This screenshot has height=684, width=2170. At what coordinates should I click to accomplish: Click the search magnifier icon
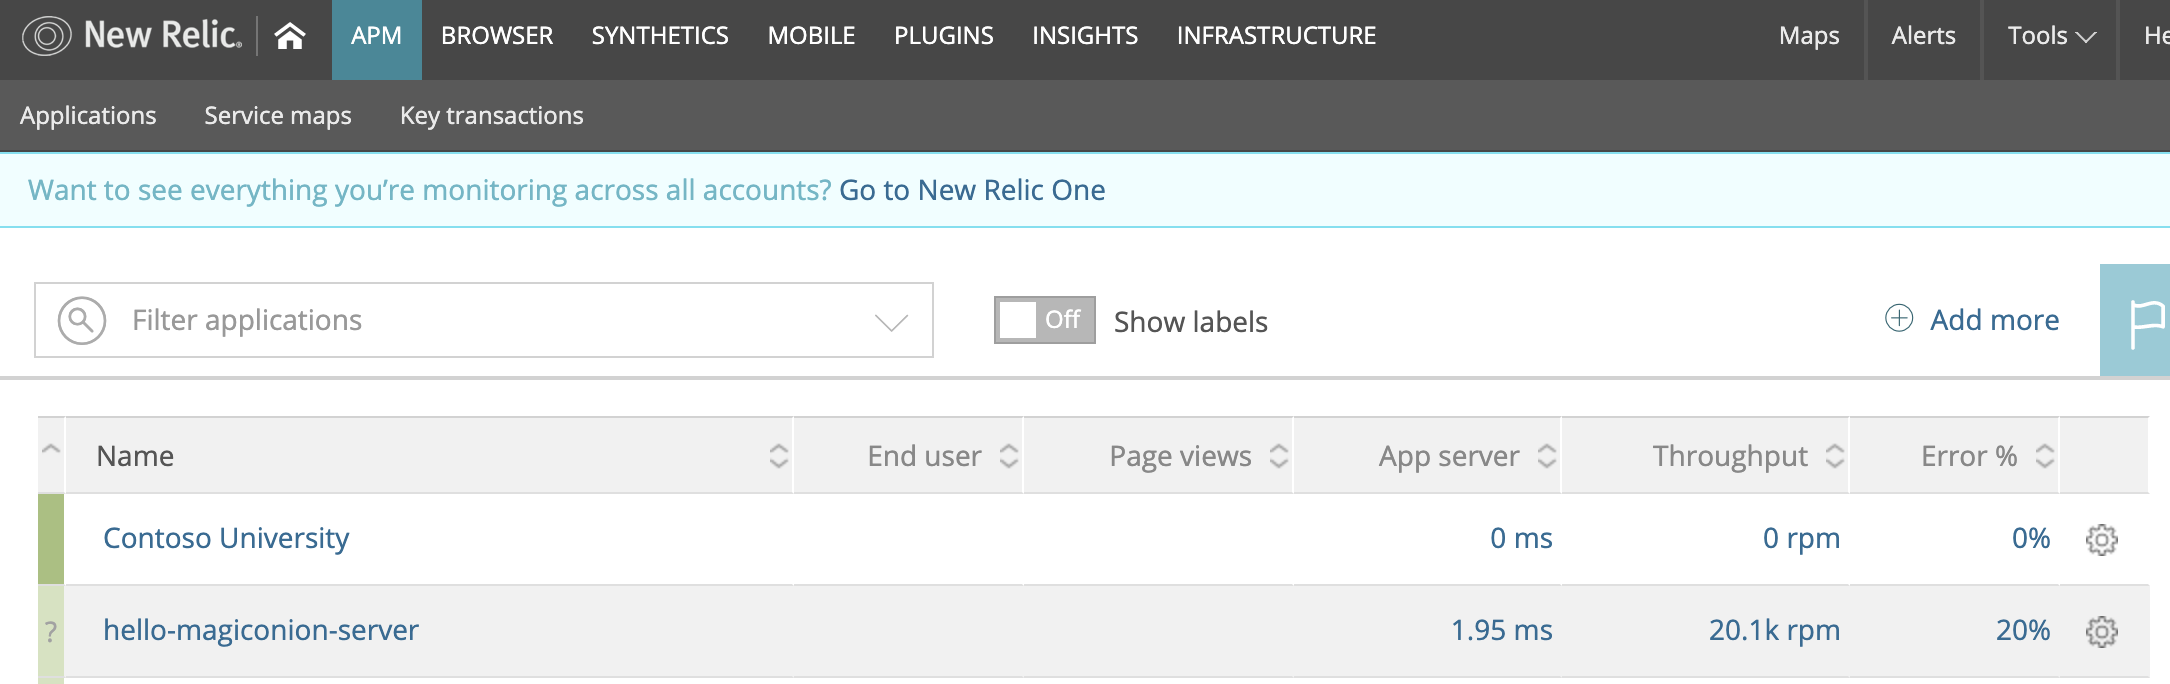click(x=82, y=320)
